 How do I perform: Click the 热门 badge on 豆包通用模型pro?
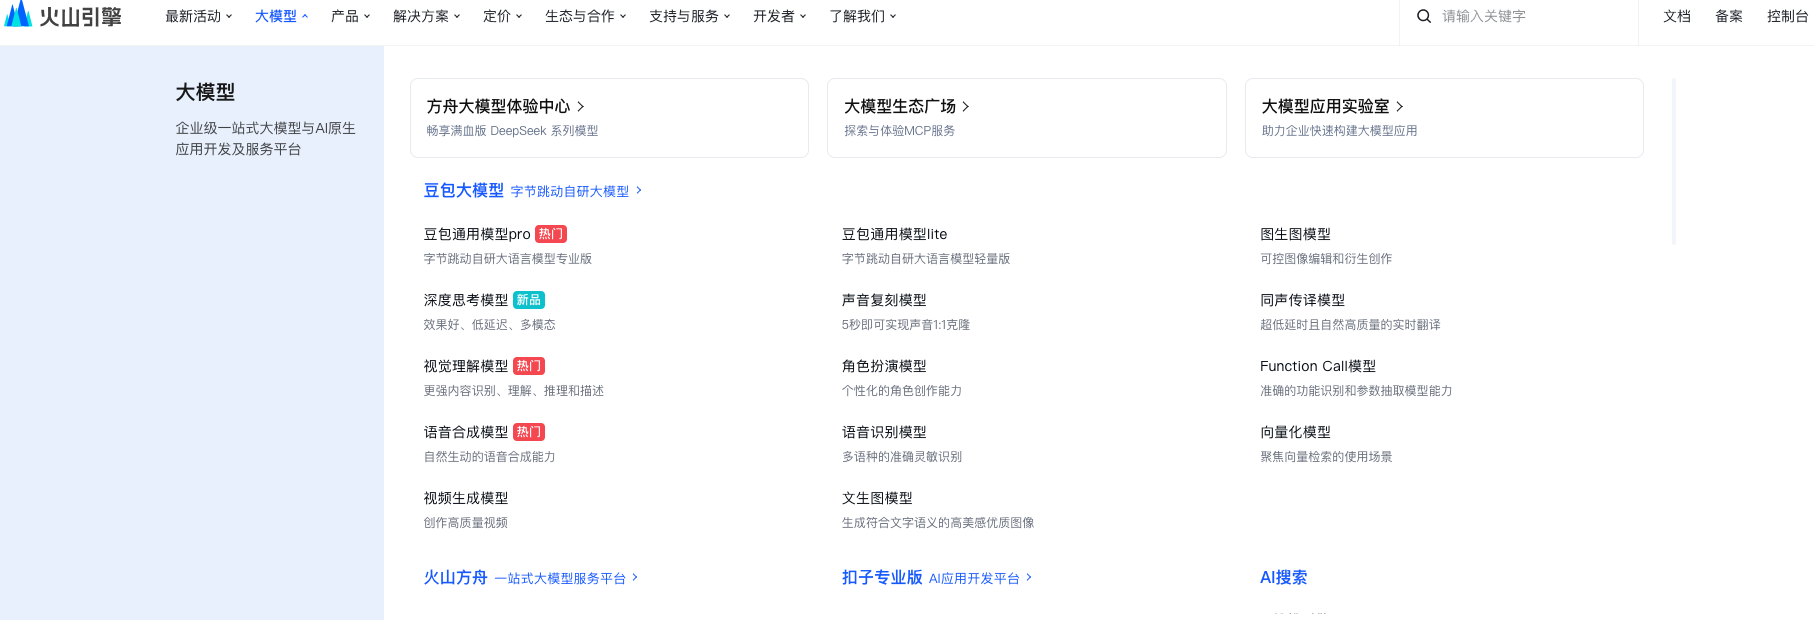point(551,234)
